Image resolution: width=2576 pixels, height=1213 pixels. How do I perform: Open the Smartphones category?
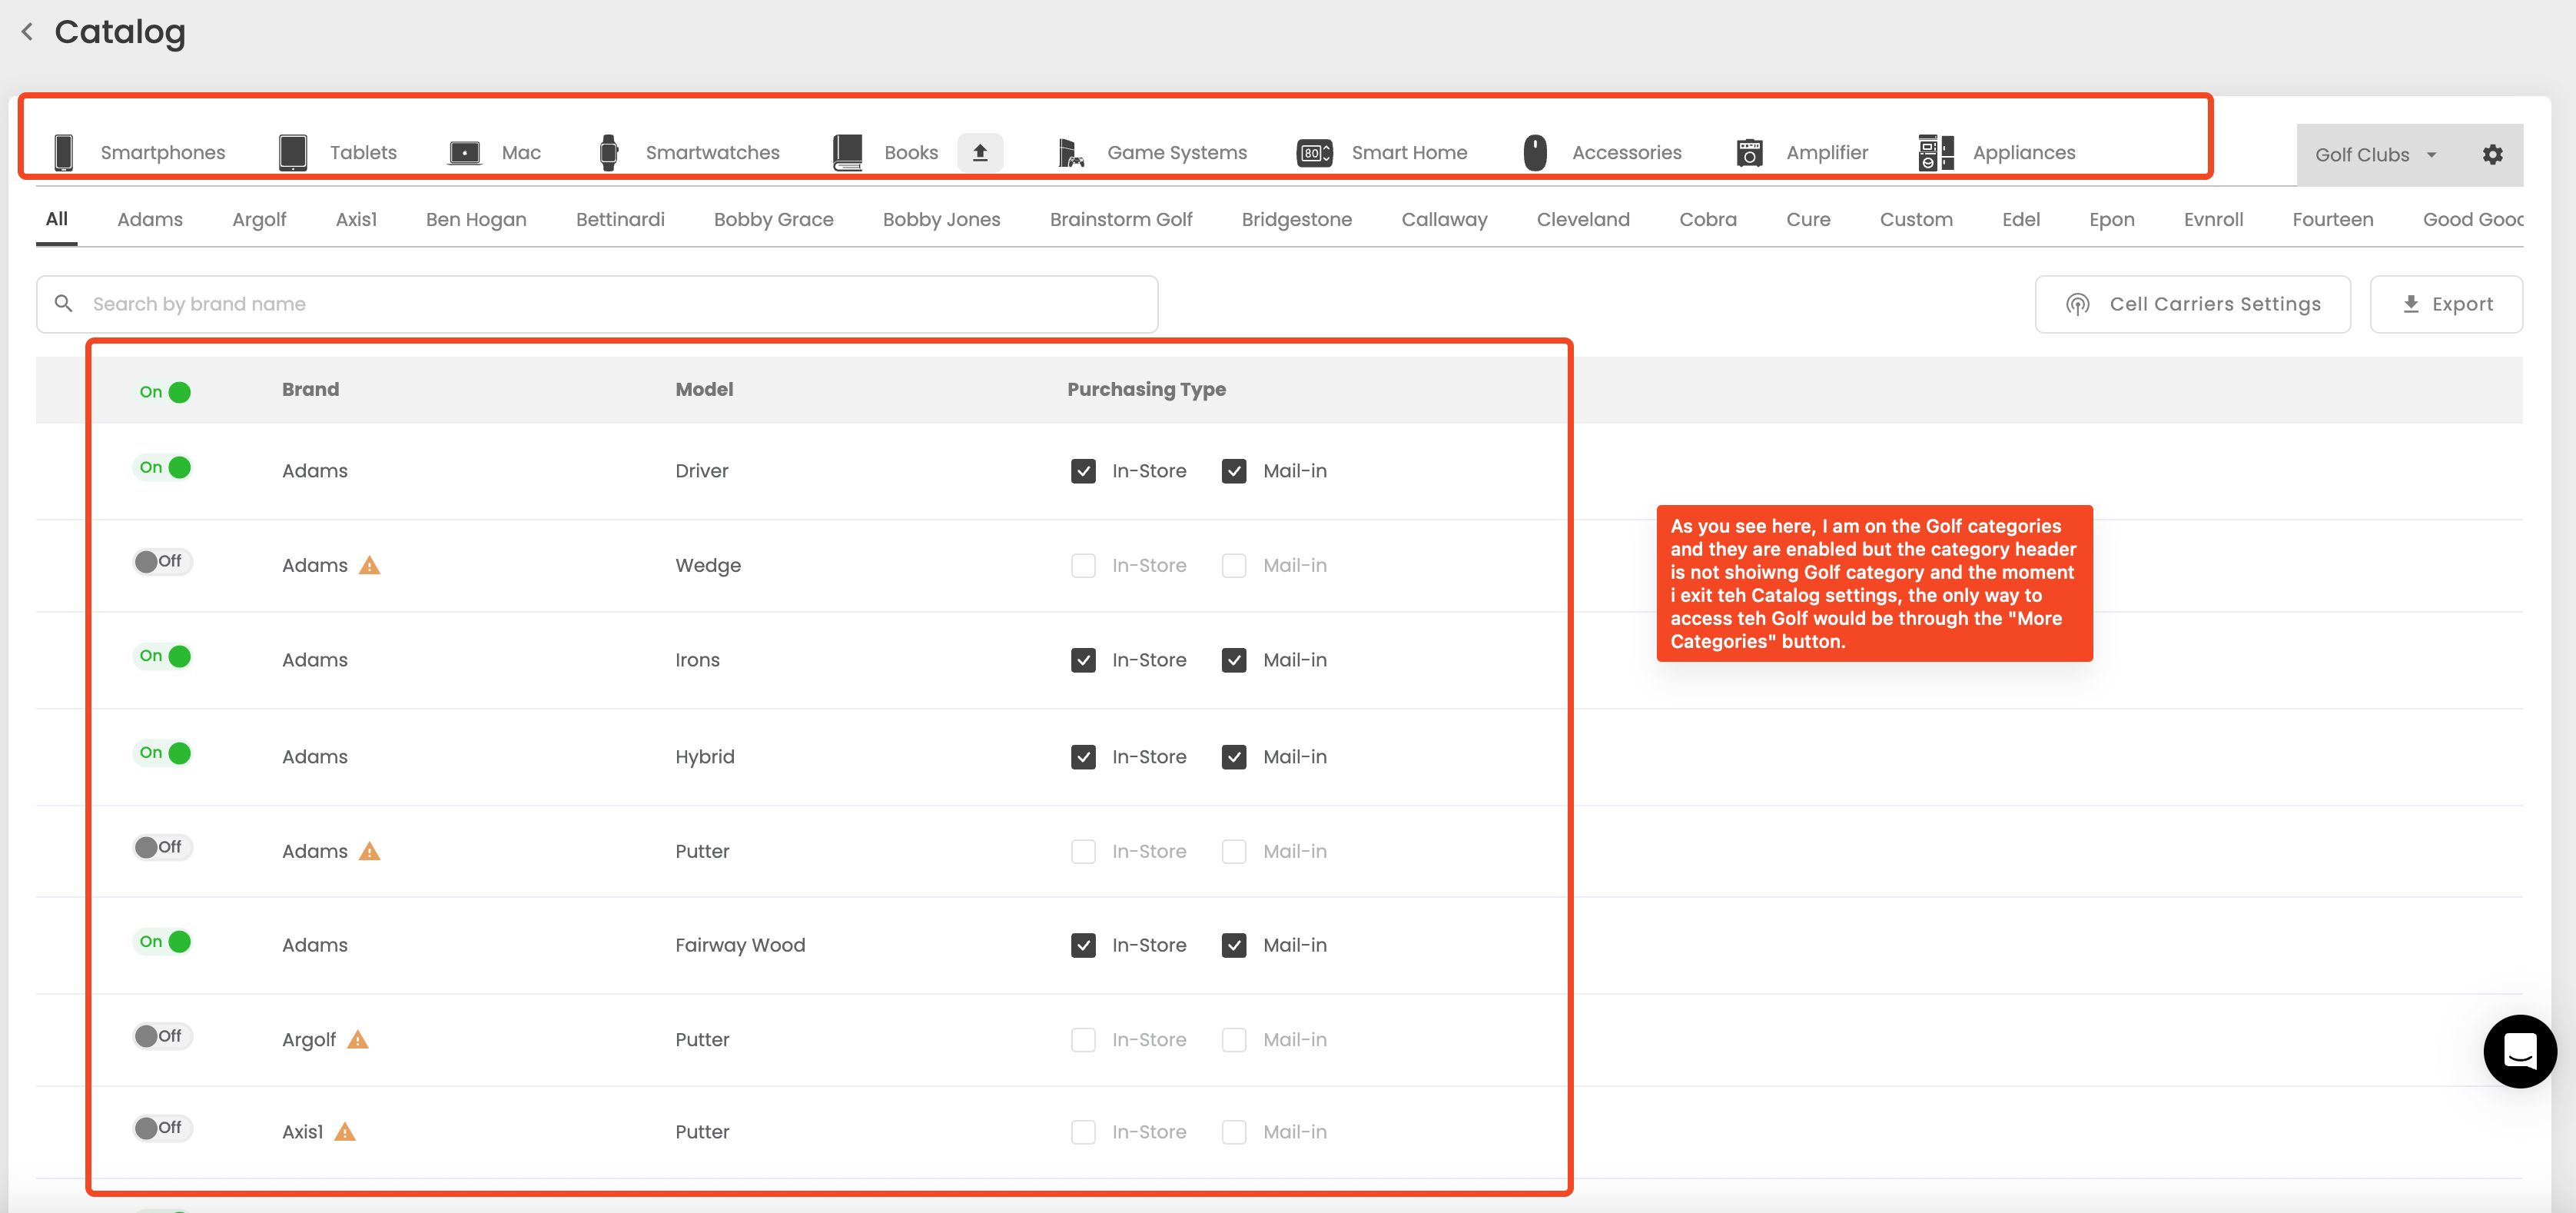pyautogui.click(x=163, y=153)
